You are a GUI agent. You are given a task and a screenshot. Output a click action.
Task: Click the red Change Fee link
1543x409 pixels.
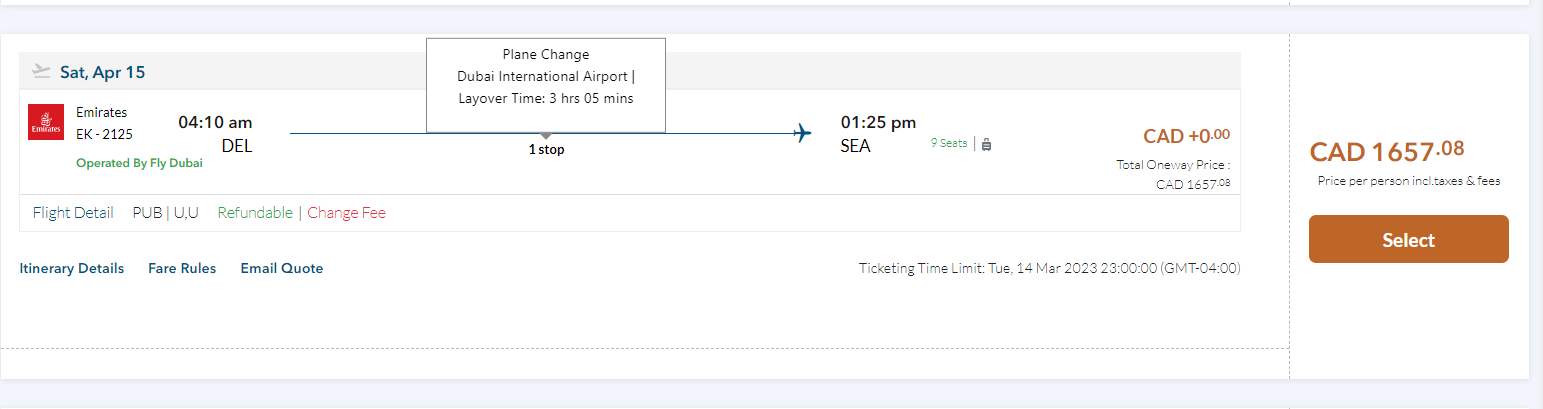click(x=346, y=213)
